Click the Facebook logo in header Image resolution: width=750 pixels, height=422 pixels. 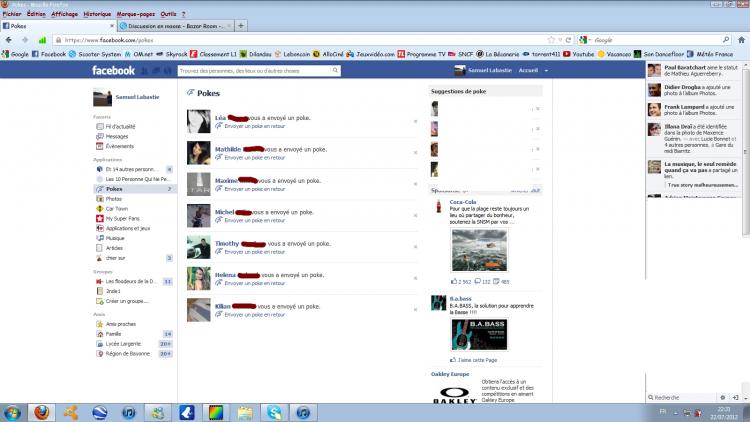113,71
